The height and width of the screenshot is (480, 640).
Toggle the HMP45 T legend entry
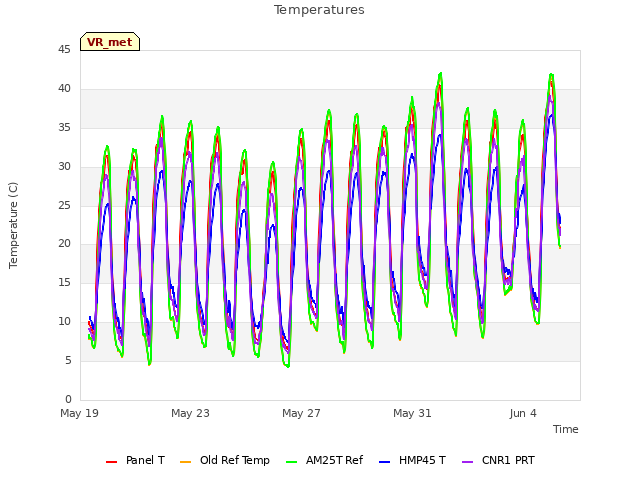click(412, 460)
